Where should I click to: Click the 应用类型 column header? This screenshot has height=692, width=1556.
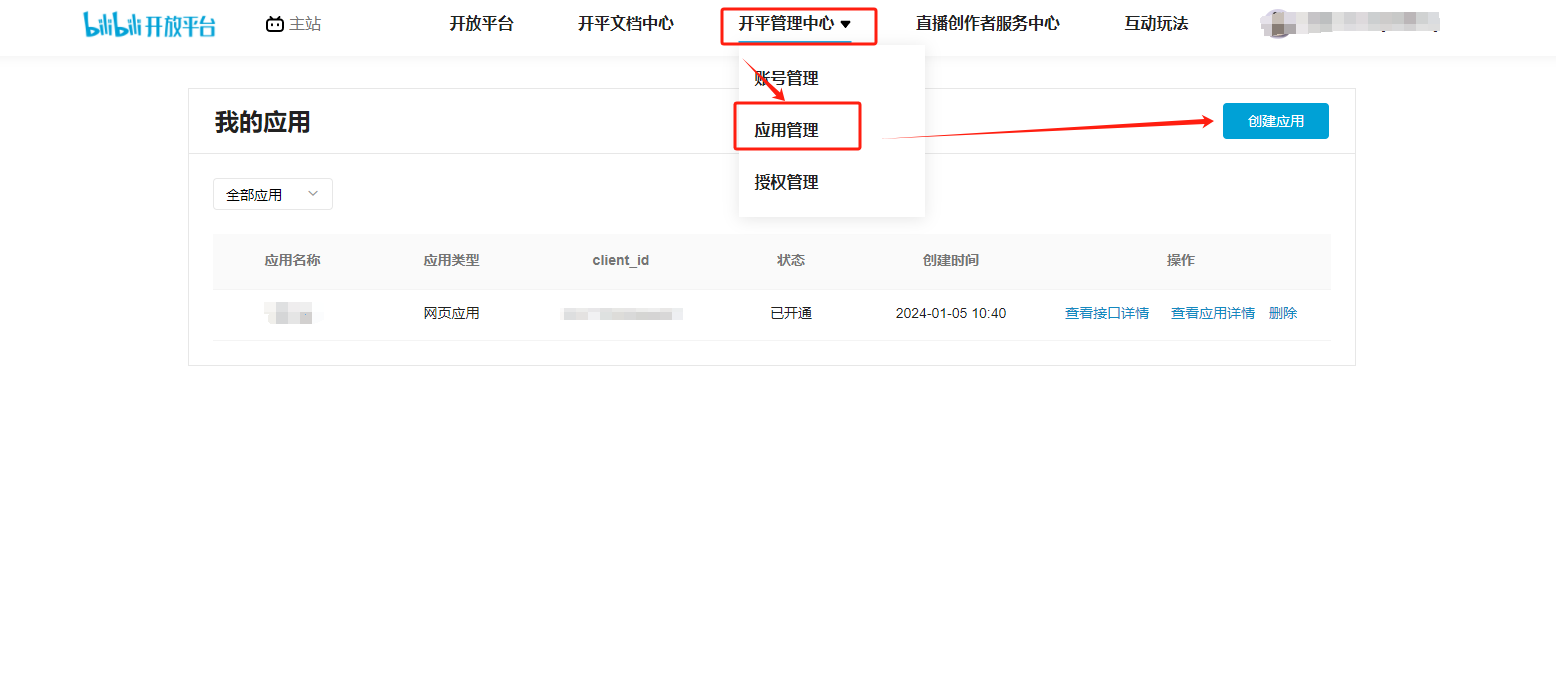pyautogui.click(x=451, y=260)
